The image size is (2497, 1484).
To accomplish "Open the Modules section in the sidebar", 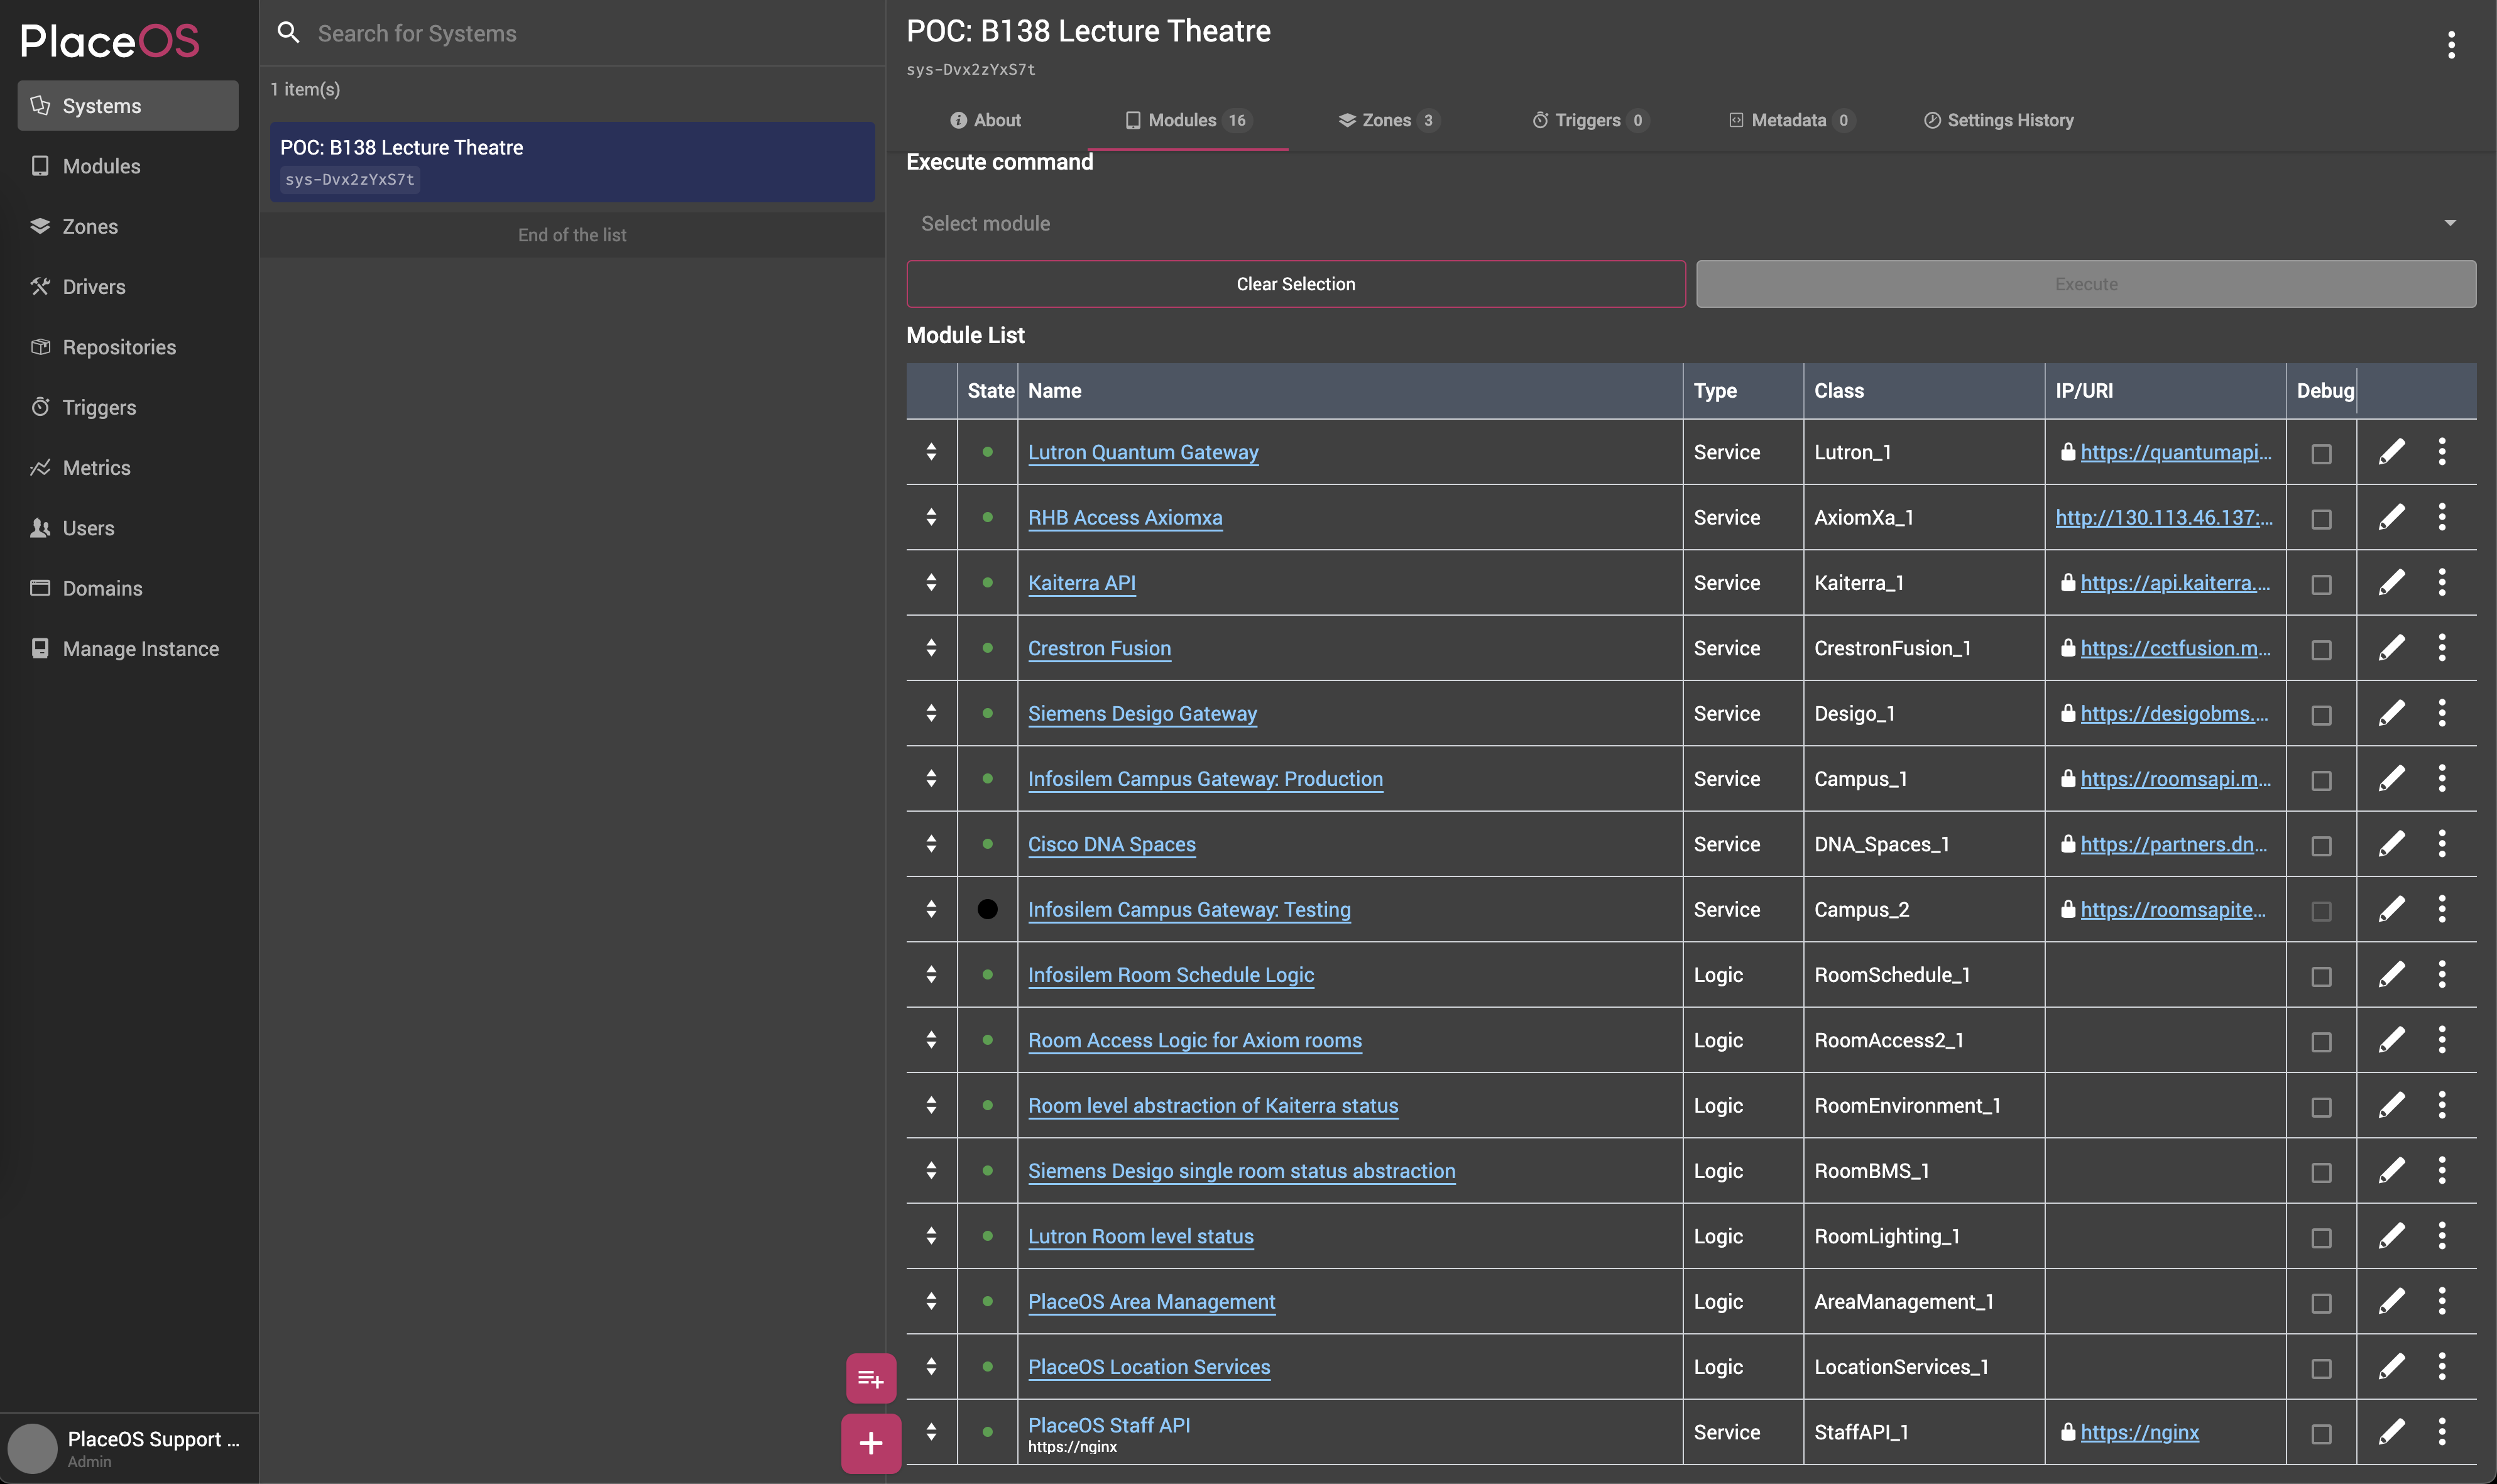I will (x=103, y=166).
